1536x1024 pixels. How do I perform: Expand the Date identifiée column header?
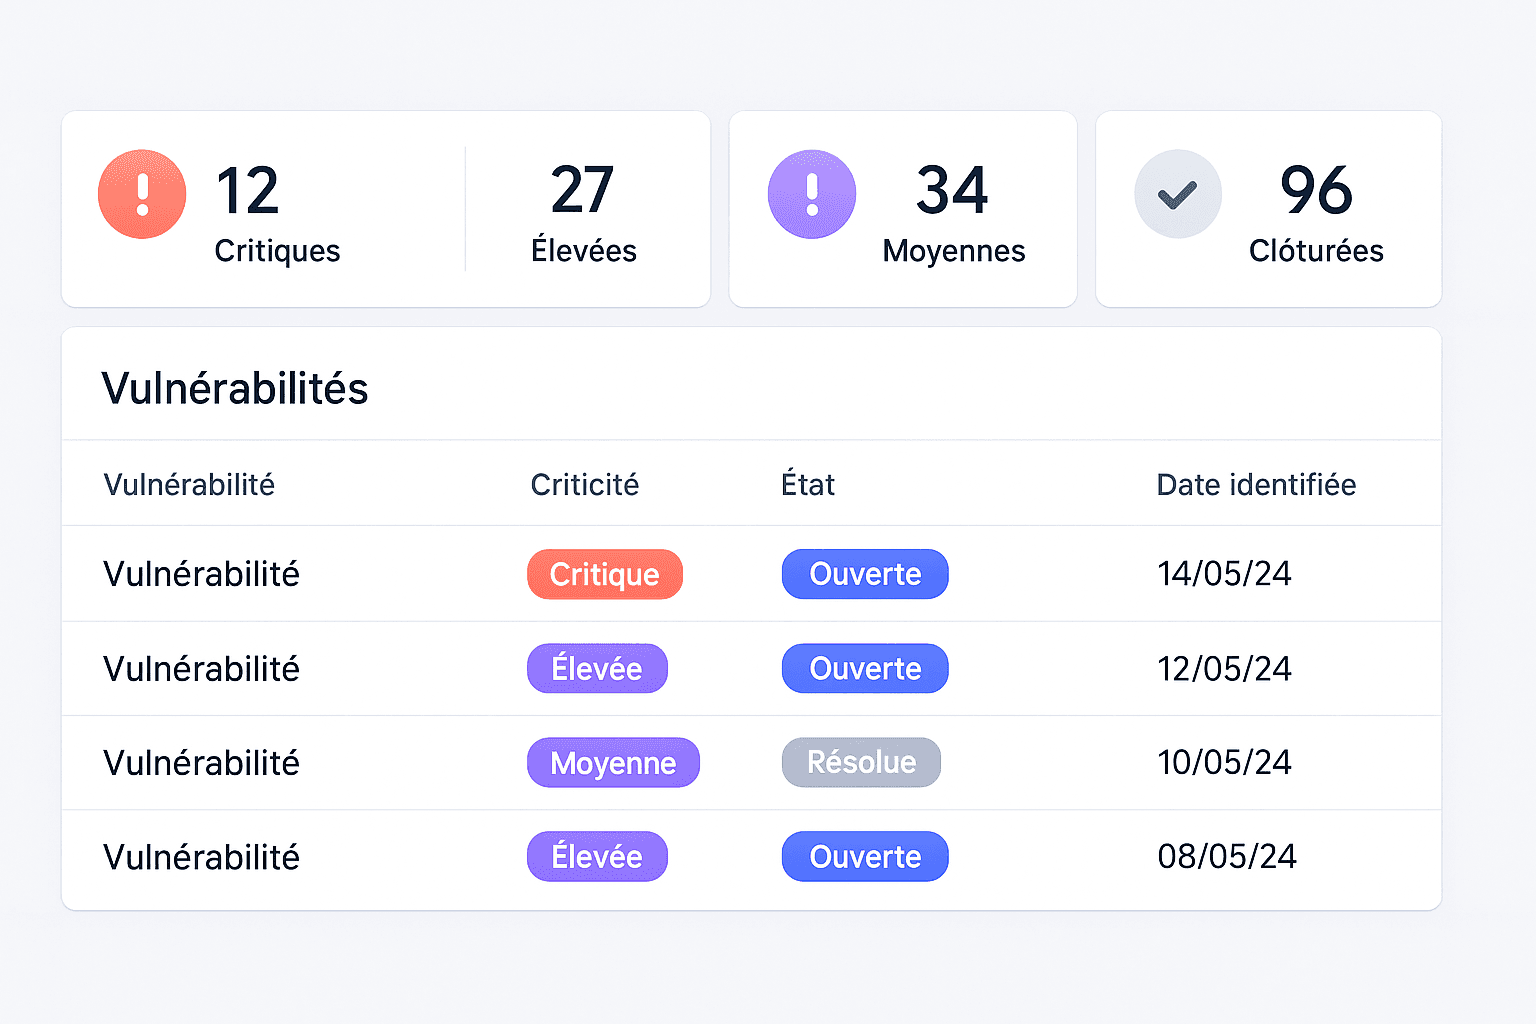pos(1256,484)
